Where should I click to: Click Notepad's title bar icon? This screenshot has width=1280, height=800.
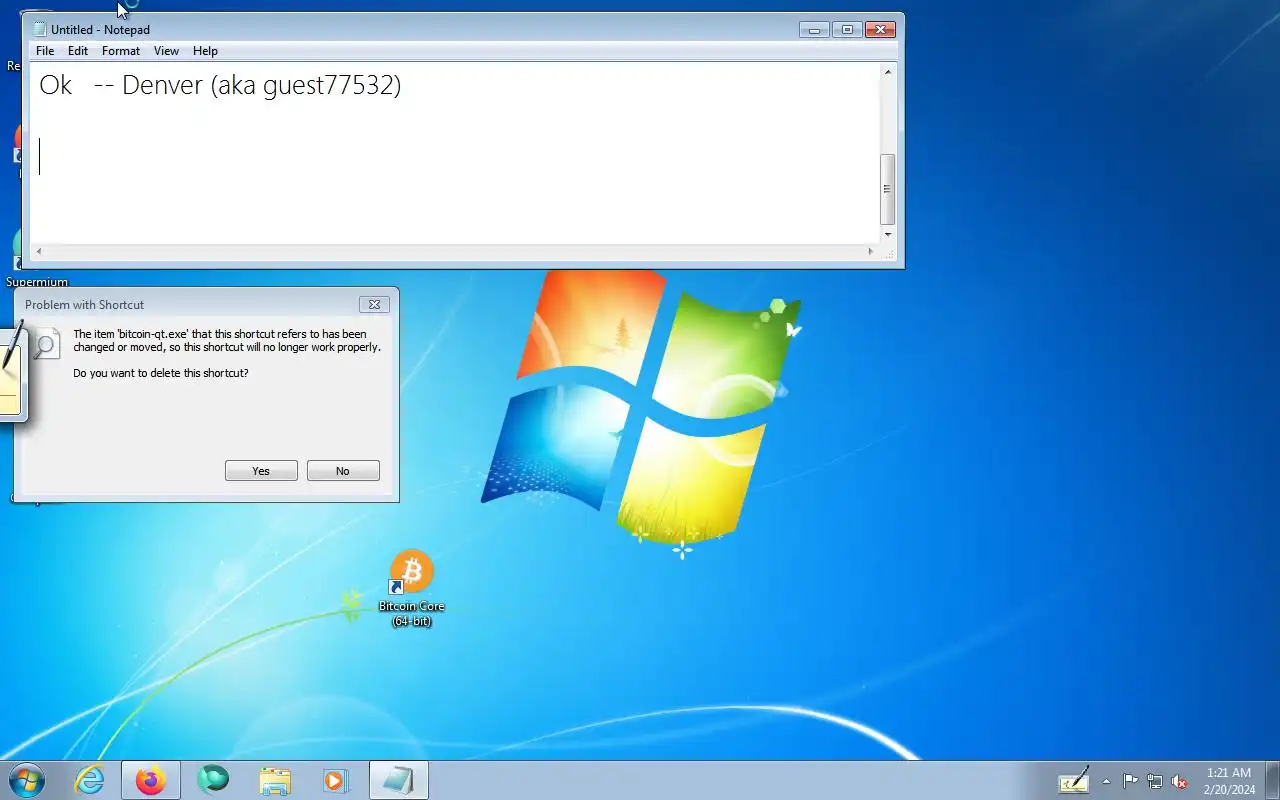point(40,30)
